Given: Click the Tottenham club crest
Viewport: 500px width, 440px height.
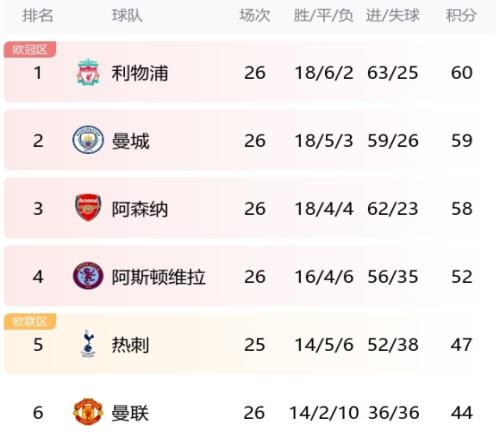Looking at the screenshot, I should coord(88,343).
